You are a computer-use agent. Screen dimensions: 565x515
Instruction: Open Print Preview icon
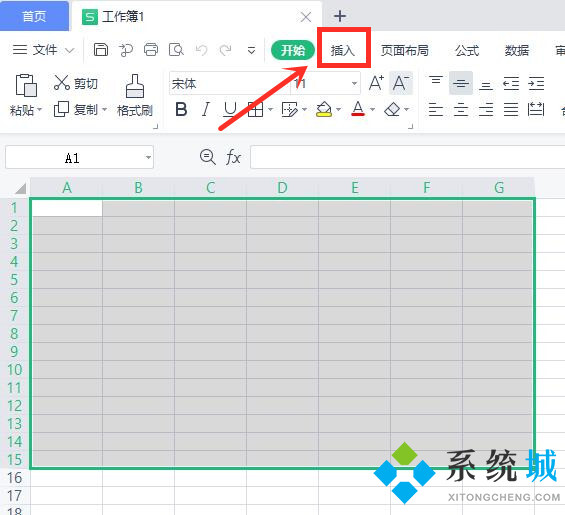point(176,49)
